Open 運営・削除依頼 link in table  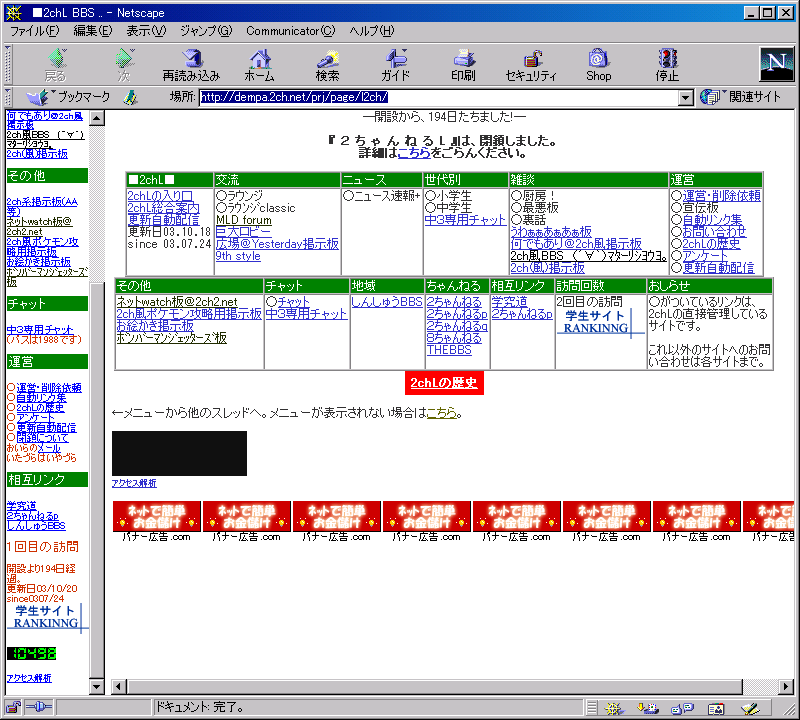pyautogui.click(x=721, y=196)
